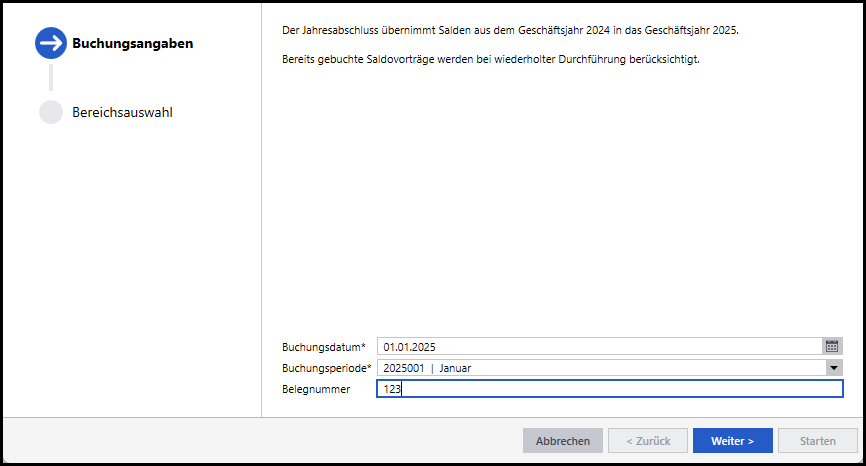This screenshot has width=866, height=466.
Task: Click the gray circle icon for Bereichsauswahl
Action: [x=50, y=112]
